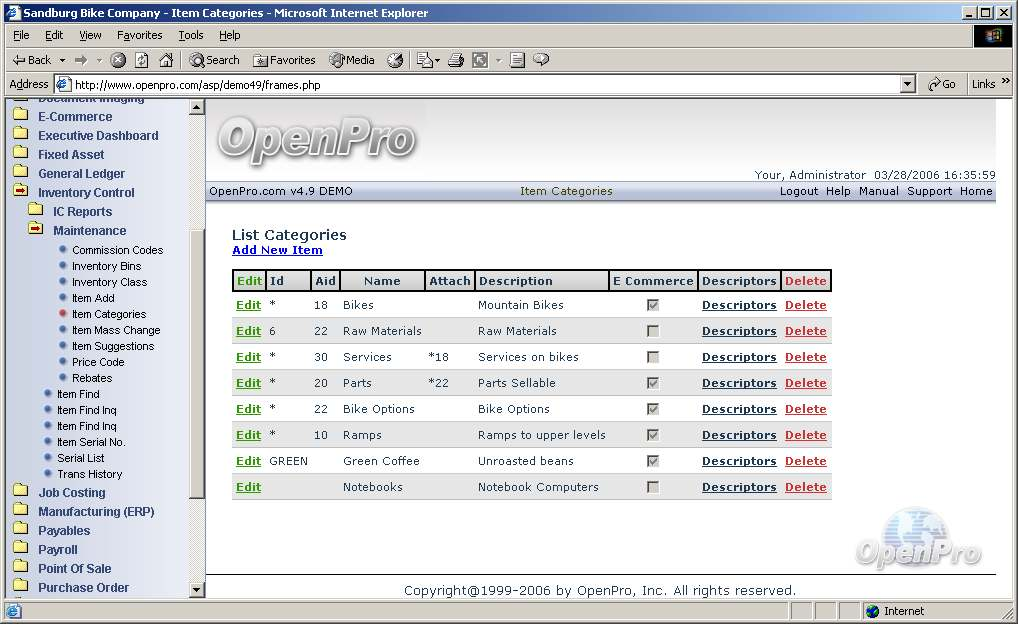Click the Mail toolbar icon
The image size is (1018, 624).
[x=425, y=60]
